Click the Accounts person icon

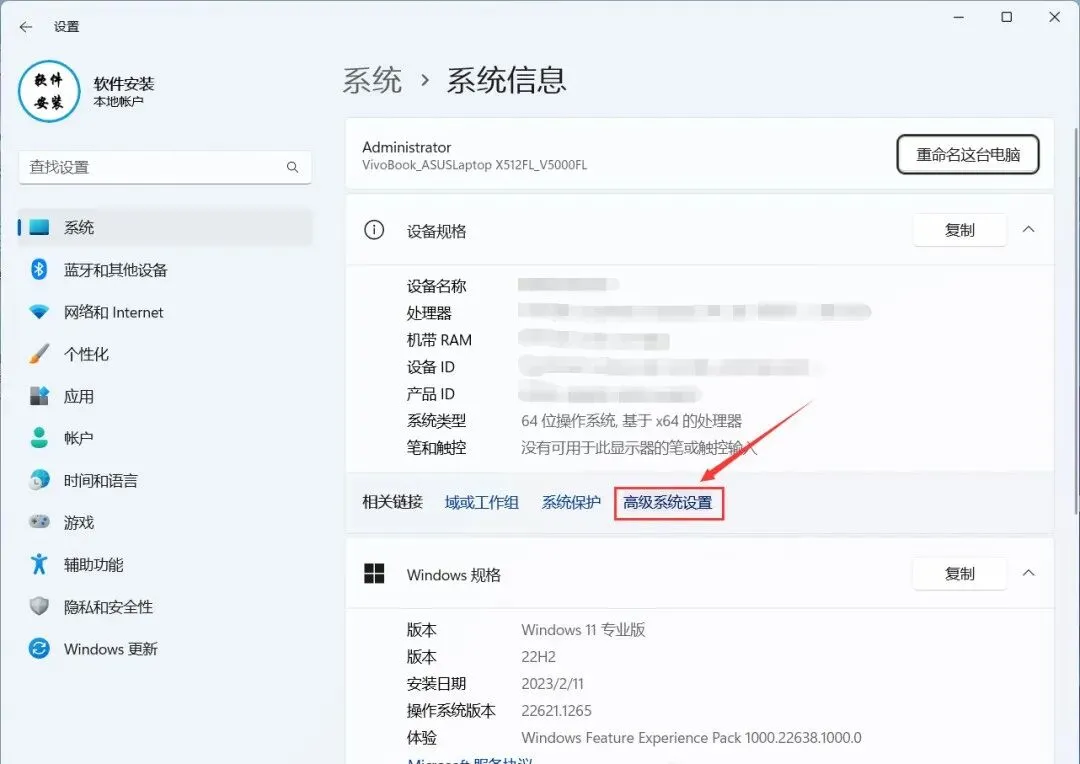39,438
